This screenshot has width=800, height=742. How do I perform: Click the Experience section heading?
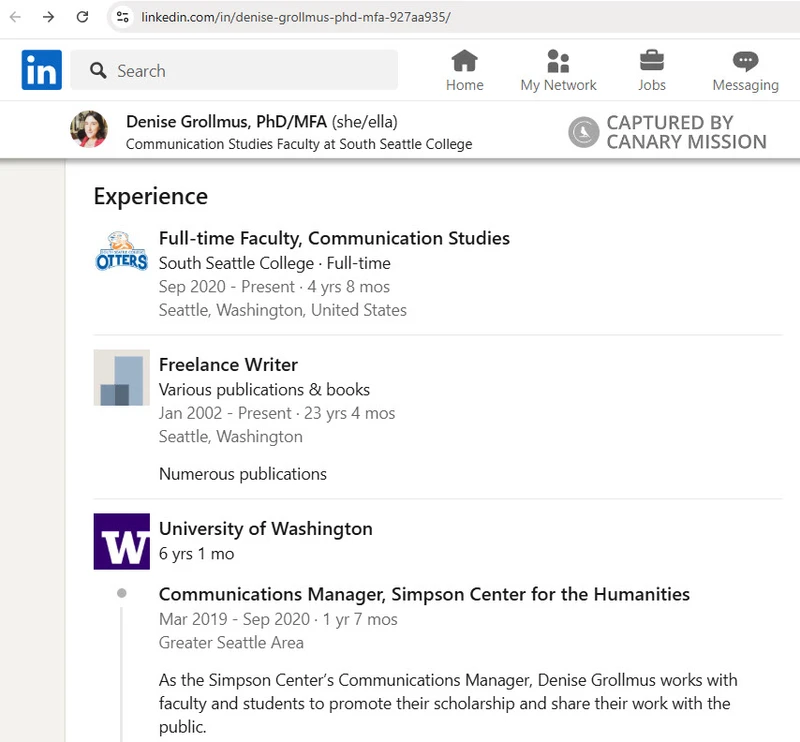(x=151, y=196)
